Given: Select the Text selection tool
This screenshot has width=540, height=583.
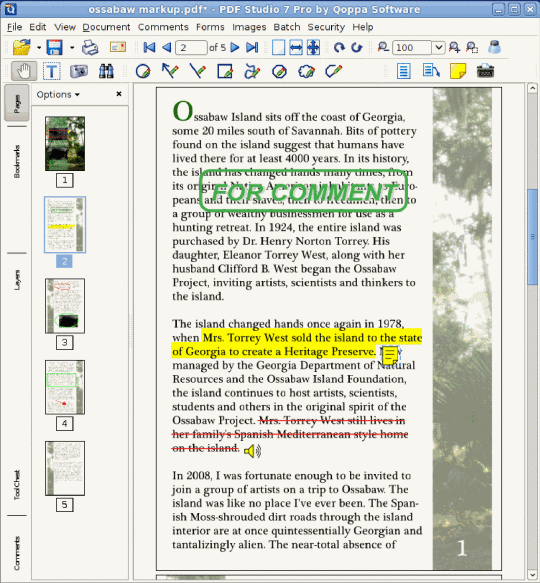Looking at the screenshot, I should (52, 71).
